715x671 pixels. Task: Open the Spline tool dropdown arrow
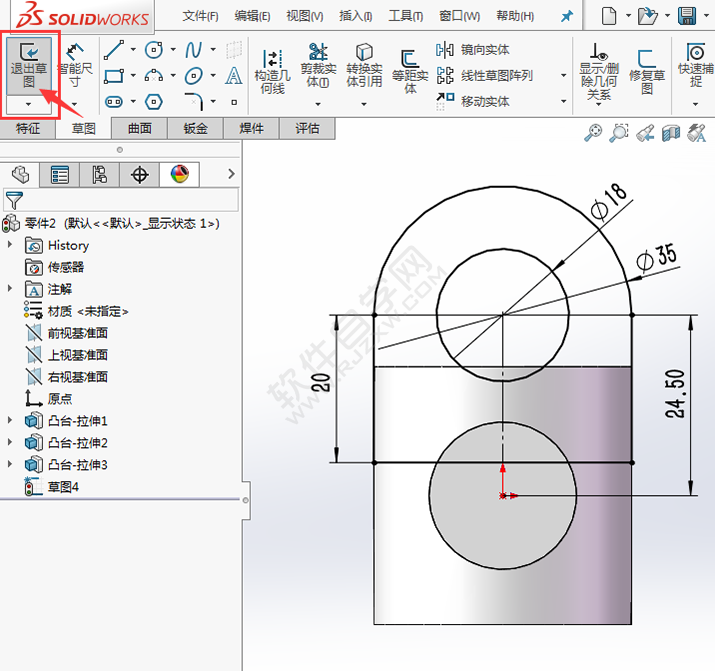[213, 49]
